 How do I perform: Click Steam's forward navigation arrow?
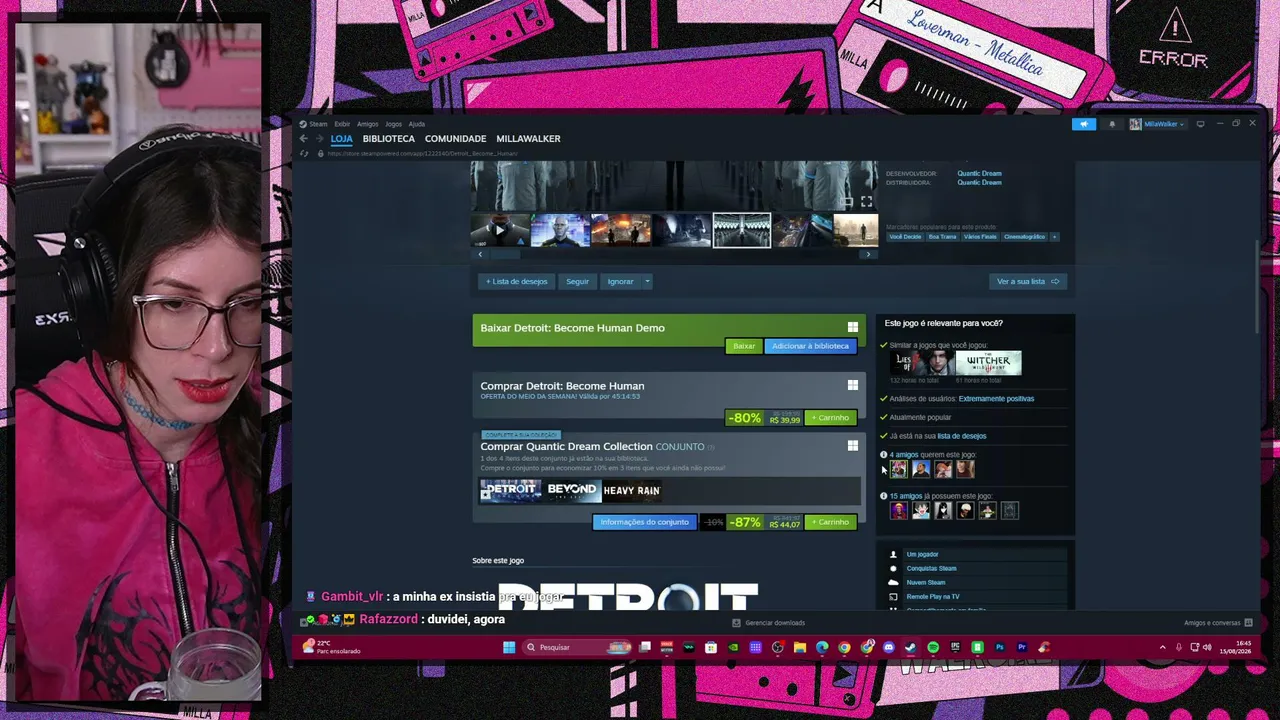319,139
